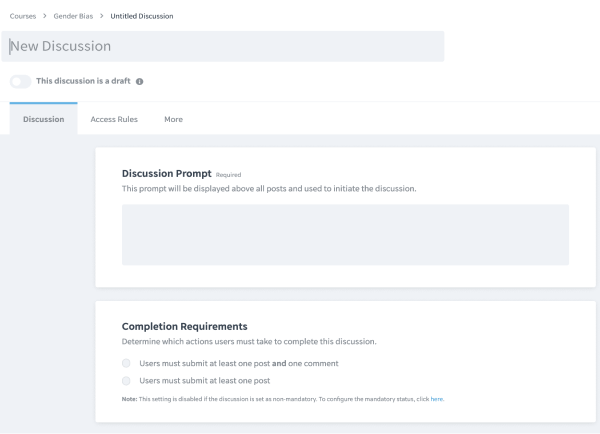Click the chevron after Courses breadcrumb
Screen dimensions: 600x434
pyautogui.click(x=45, y=16)
